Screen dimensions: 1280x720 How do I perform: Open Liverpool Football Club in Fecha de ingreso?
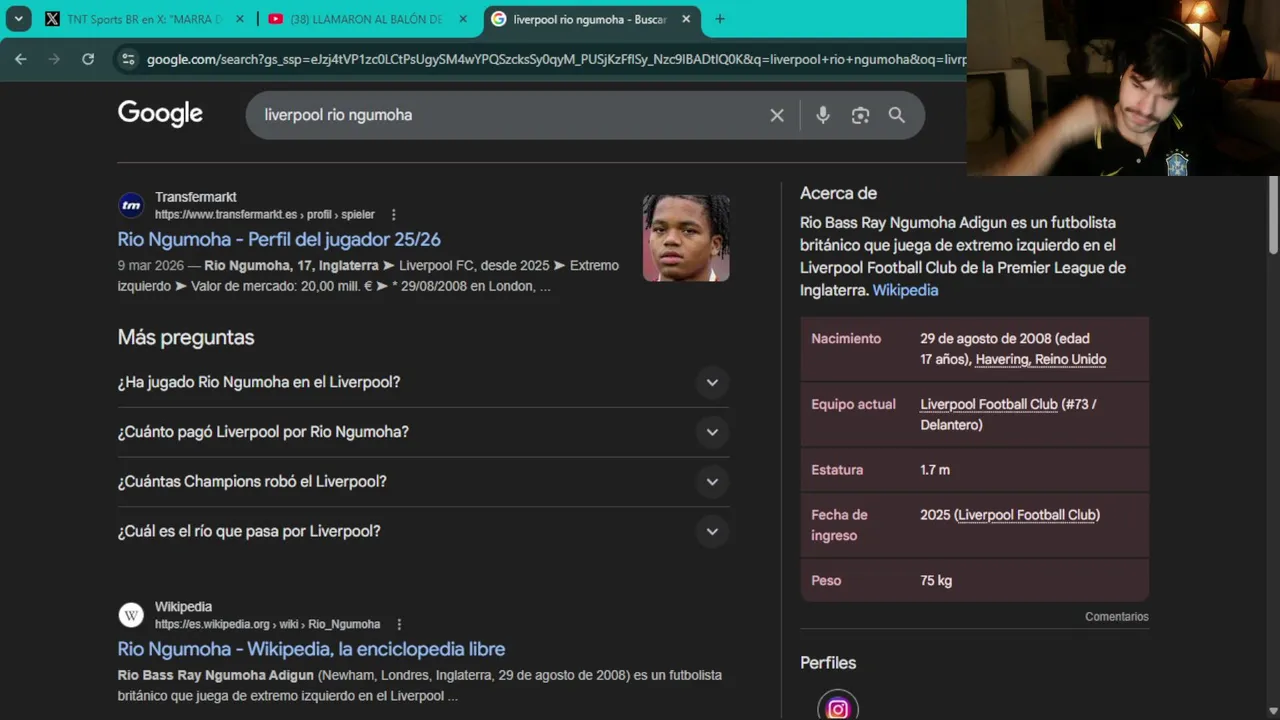point(1027,515)
